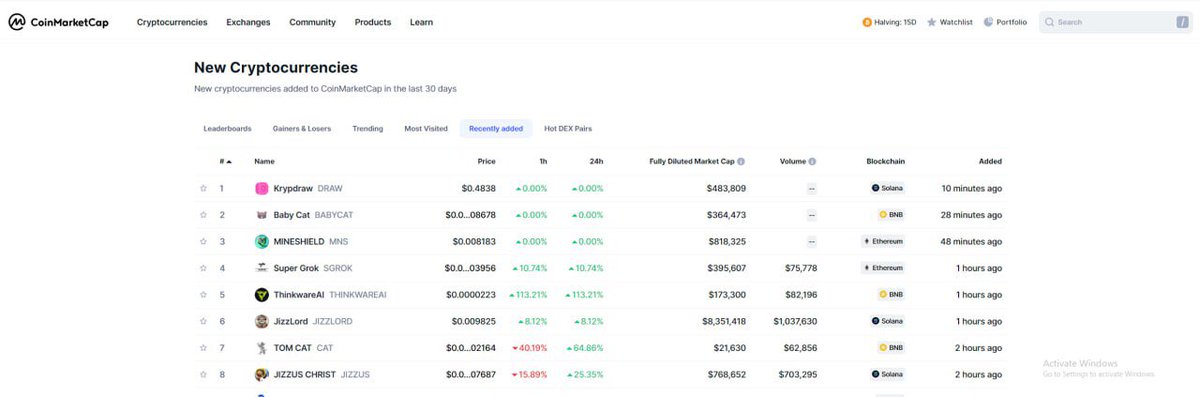Viewport: 1200px width, 397px height.
Task: Click the Solana badge in JizzLord row
Action: pos(887,321)
